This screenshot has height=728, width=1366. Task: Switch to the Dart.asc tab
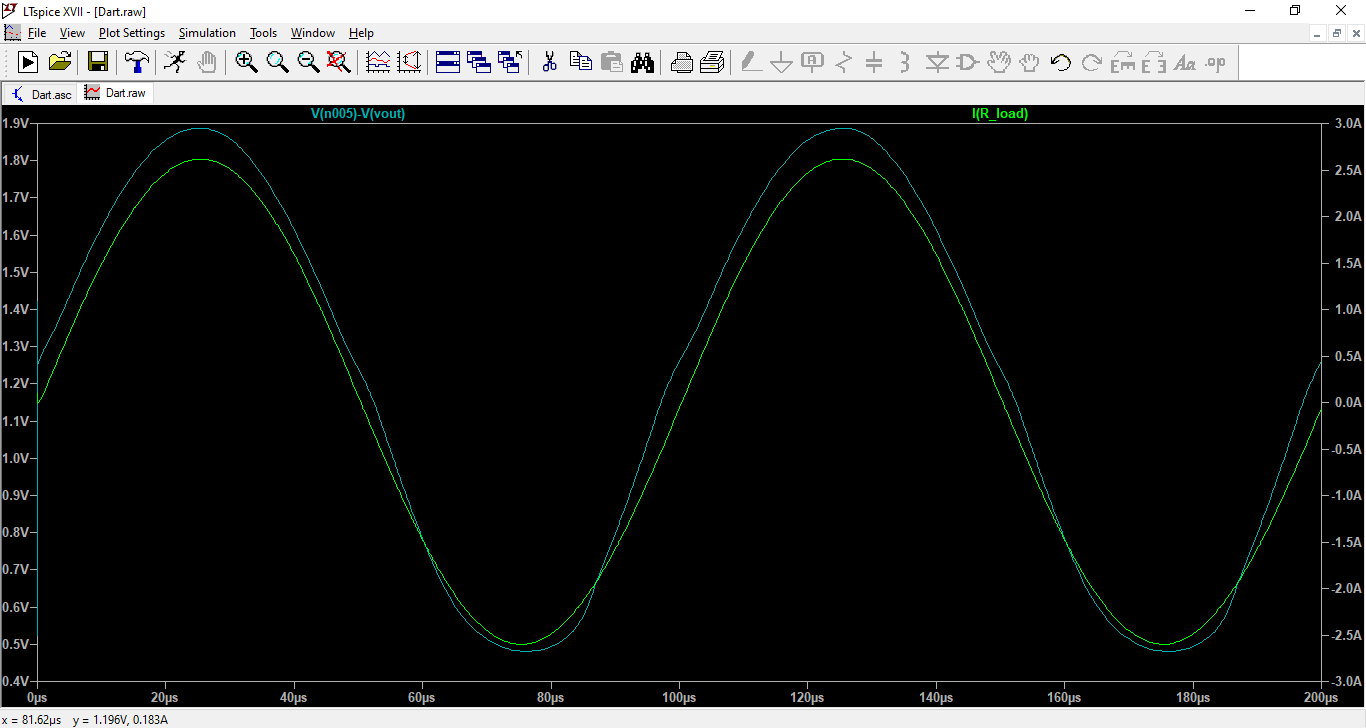coord(41,94)
